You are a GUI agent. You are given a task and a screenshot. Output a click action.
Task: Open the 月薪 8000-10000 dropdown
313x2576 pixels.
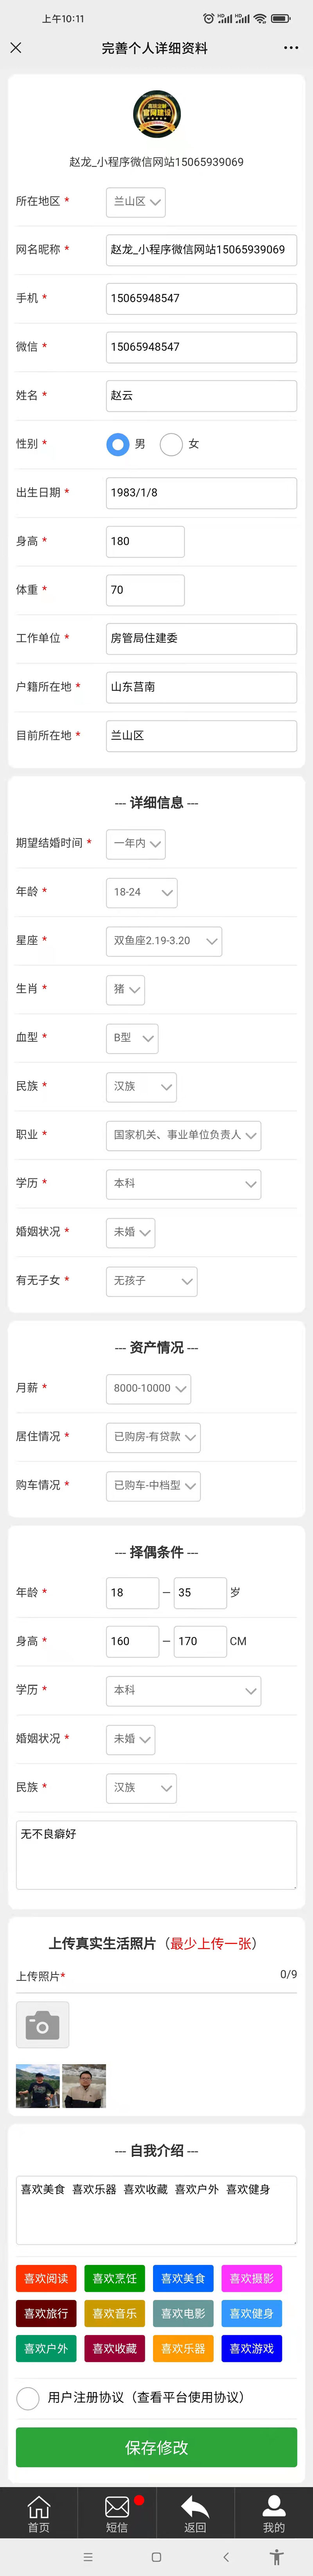[x=148, y=1388]
